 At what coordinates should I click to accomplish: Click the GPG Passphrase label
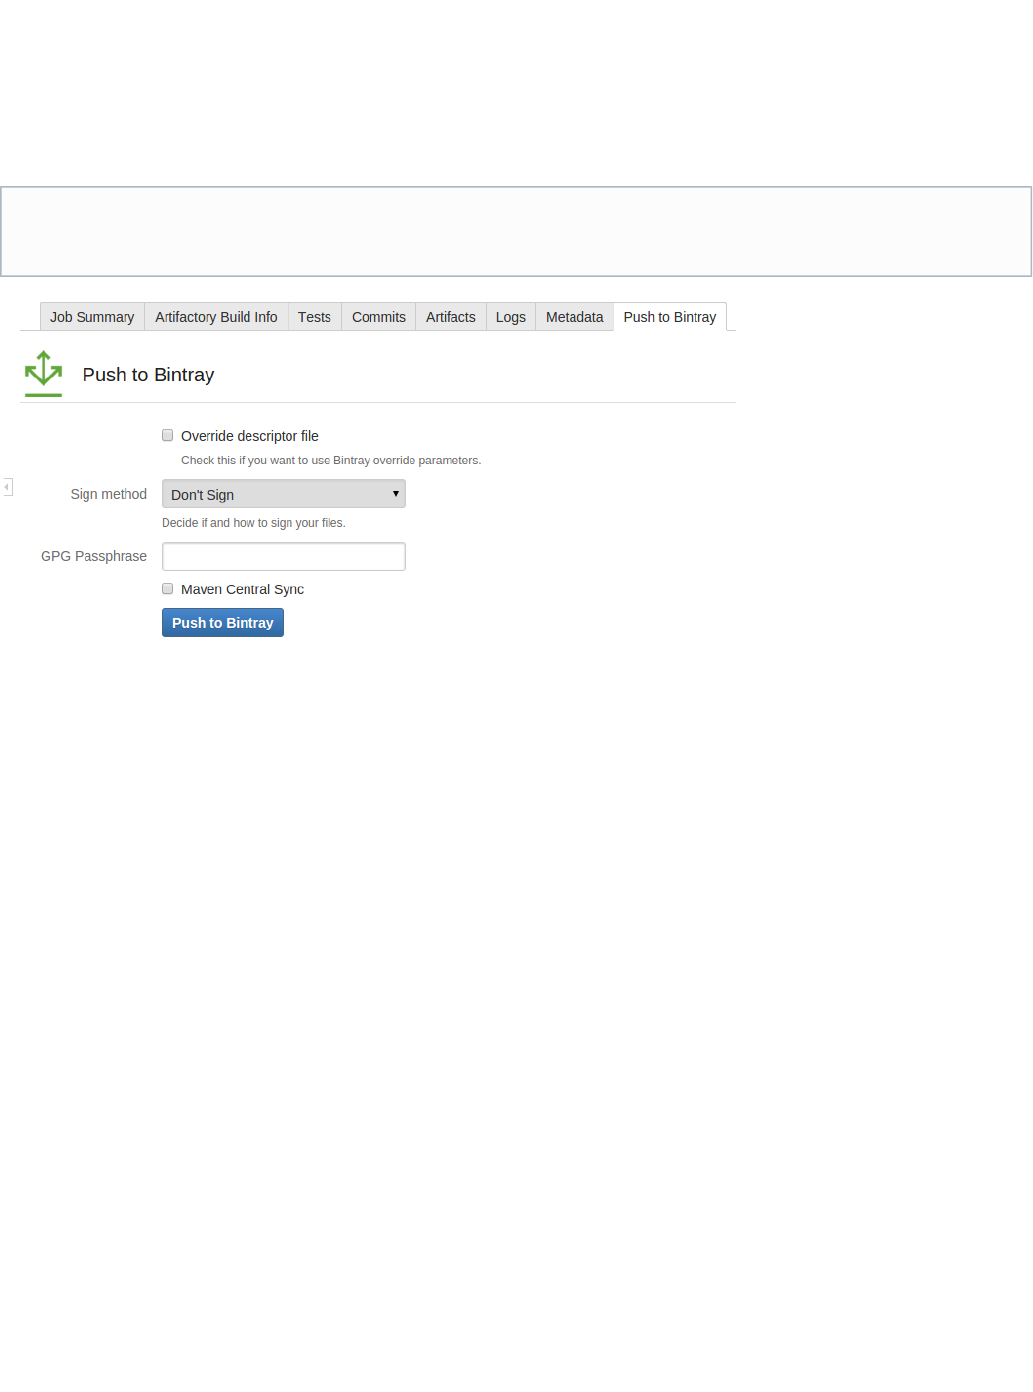[x=94, y=556]
